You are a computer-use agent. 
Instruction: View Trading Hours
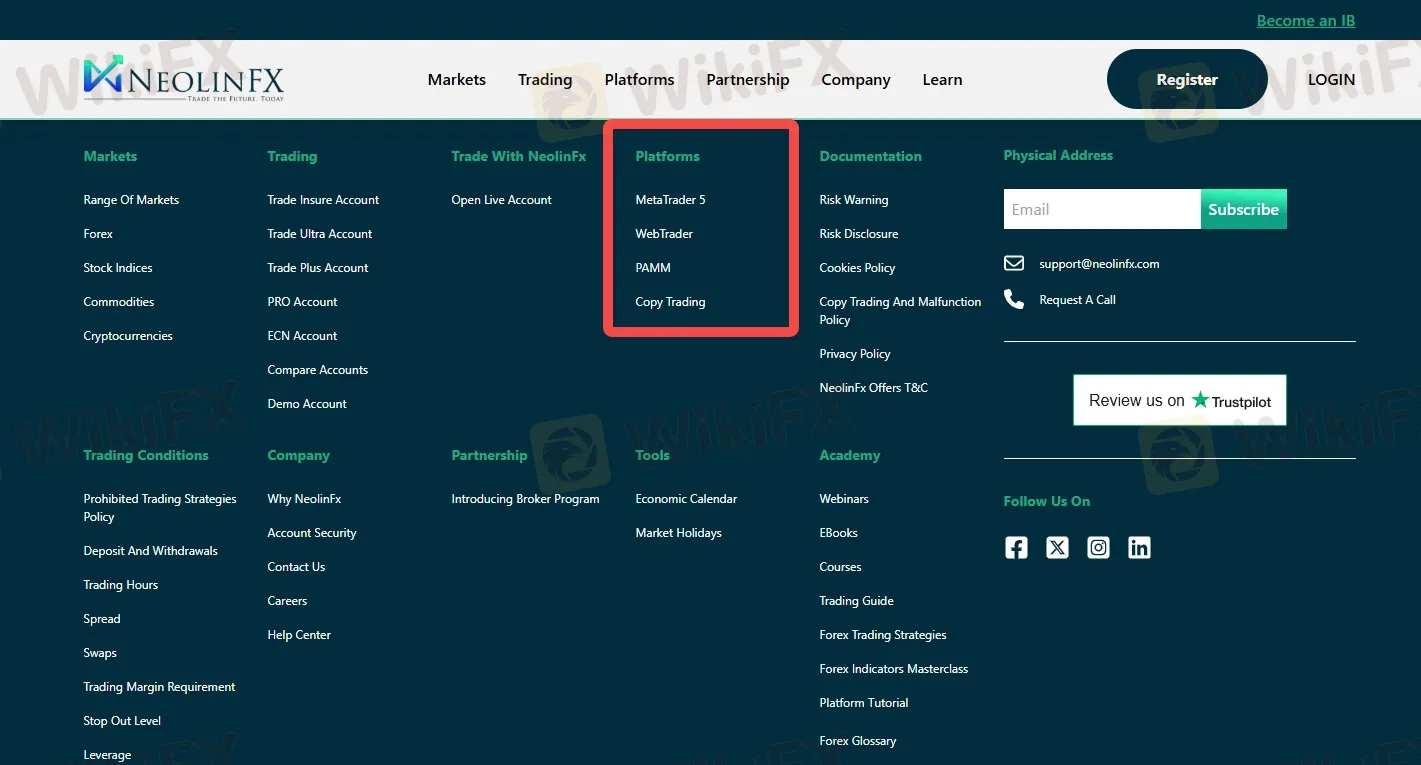click(121, 585)
